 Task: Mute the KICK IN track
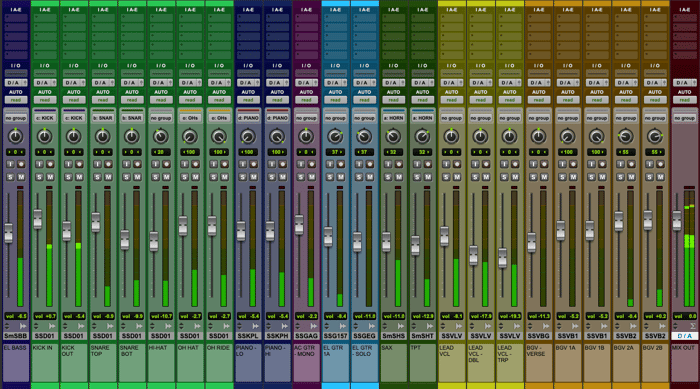tap(50, 177)
